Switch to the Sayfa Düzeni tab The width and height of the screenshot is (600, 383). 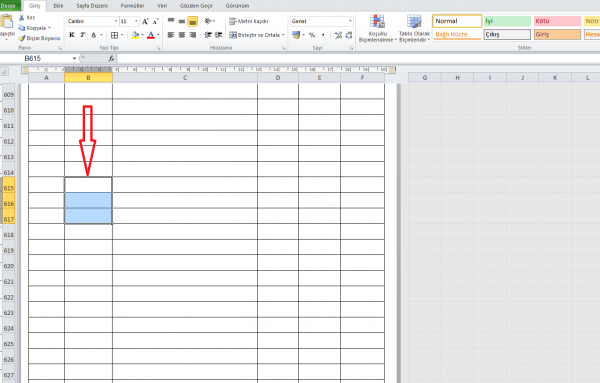tap(92, 6)
